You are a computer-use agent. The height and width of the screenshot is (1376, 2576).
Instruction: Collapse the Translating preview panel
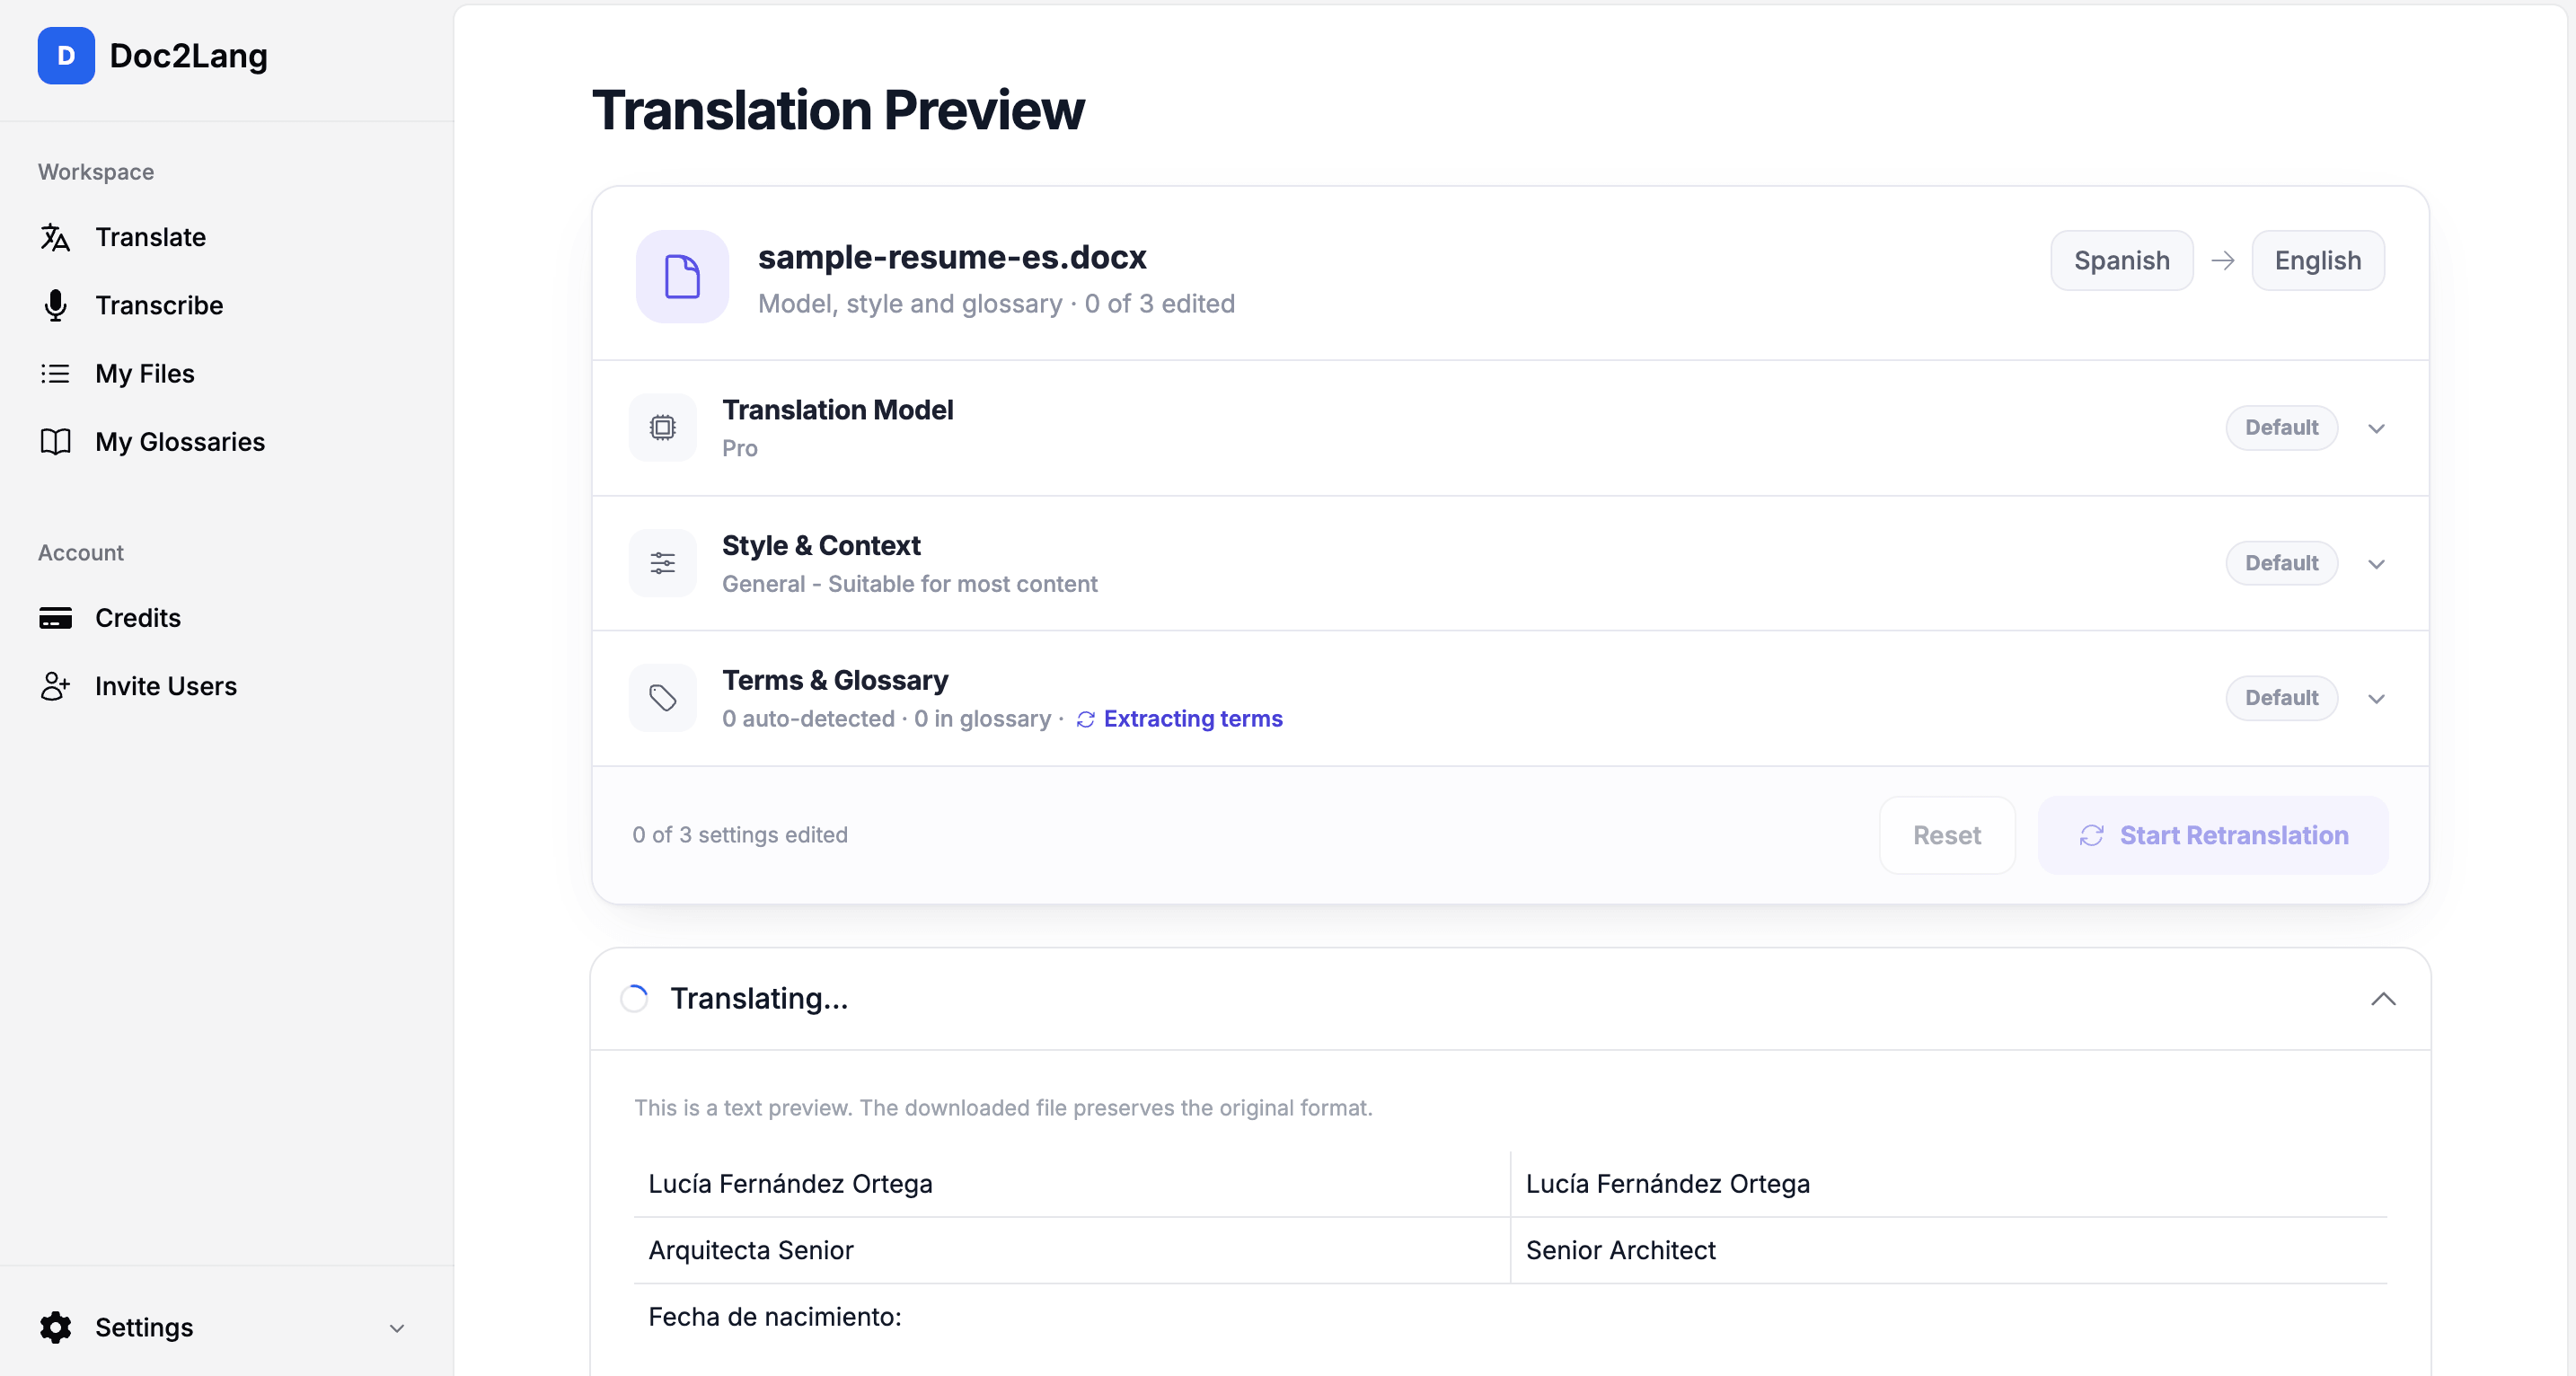(x=2383, y=999)
